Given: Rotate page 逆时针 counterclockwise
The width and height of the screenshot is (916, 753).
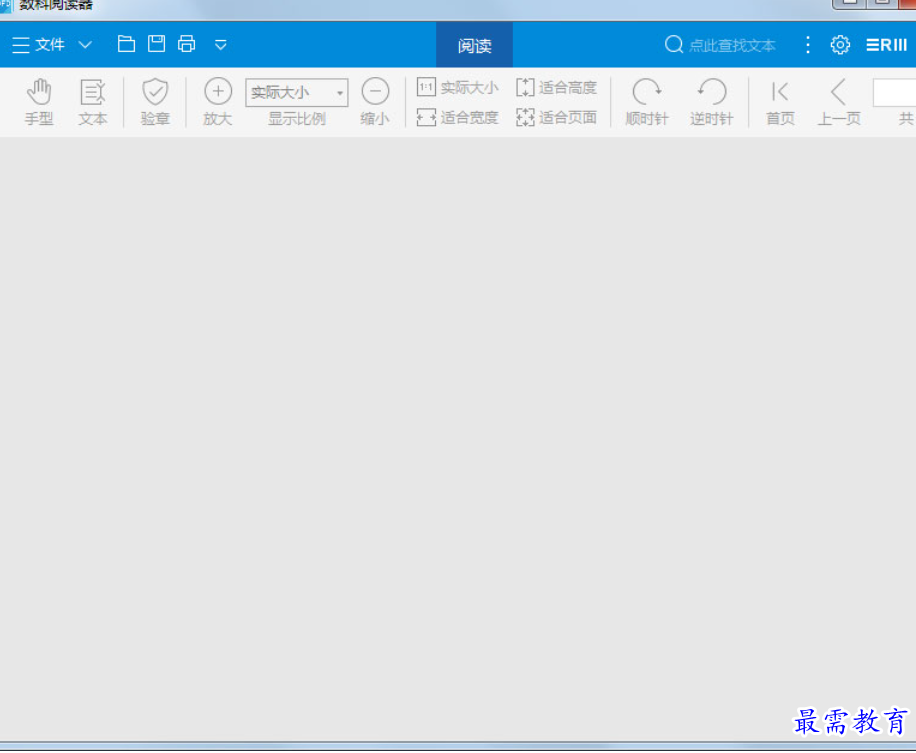Looking at the screenshot, I should pyautogui.click(x=711, y=102).
